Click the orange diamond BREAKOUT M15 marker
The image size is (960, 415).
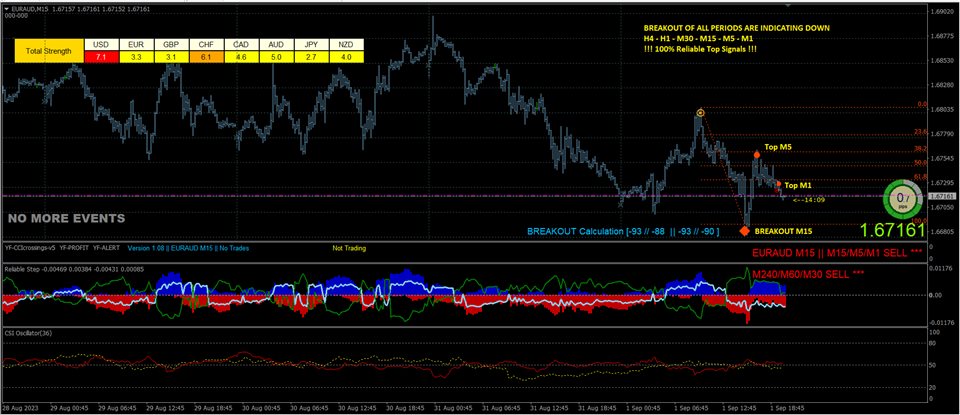[744, 231]
